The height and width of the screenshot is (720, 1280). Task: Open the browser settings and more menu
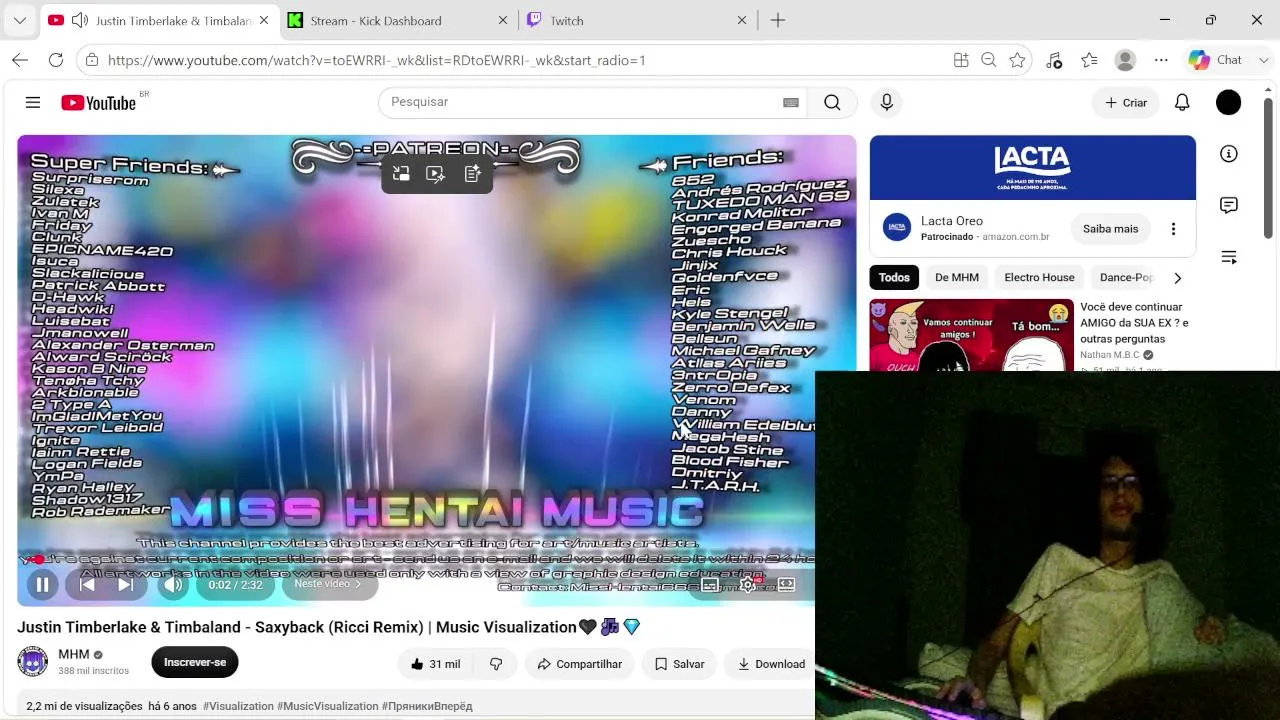pyautogui.click(x=1161, y=60)
